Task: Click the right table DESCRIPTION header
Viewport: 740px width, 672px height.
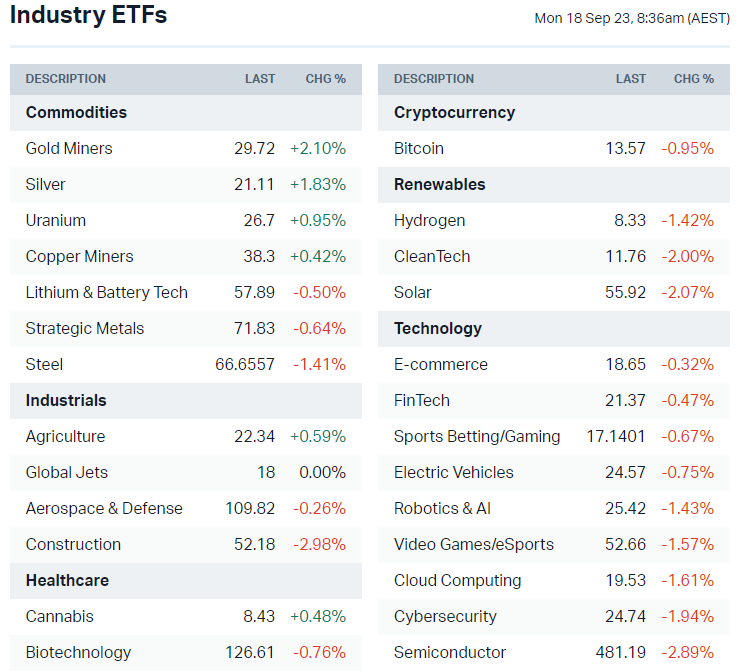Action: click(x=434, y=79)
